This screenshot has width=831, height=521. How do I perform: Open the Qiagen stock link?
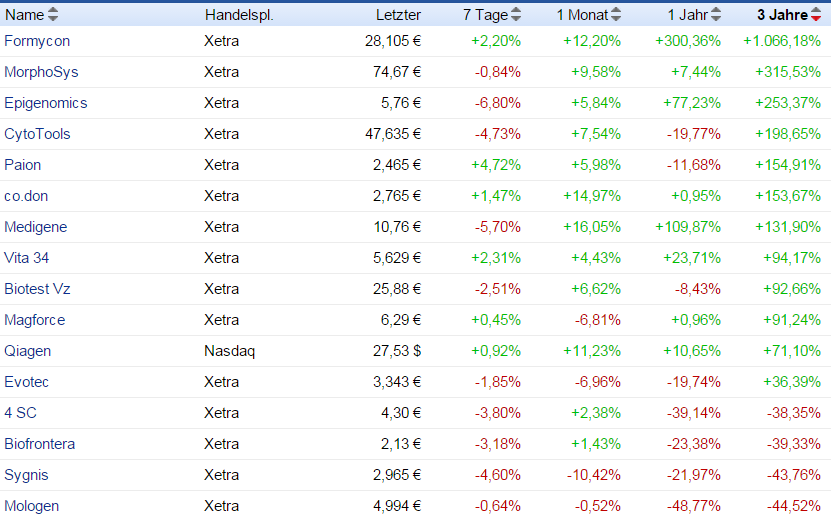28,351
